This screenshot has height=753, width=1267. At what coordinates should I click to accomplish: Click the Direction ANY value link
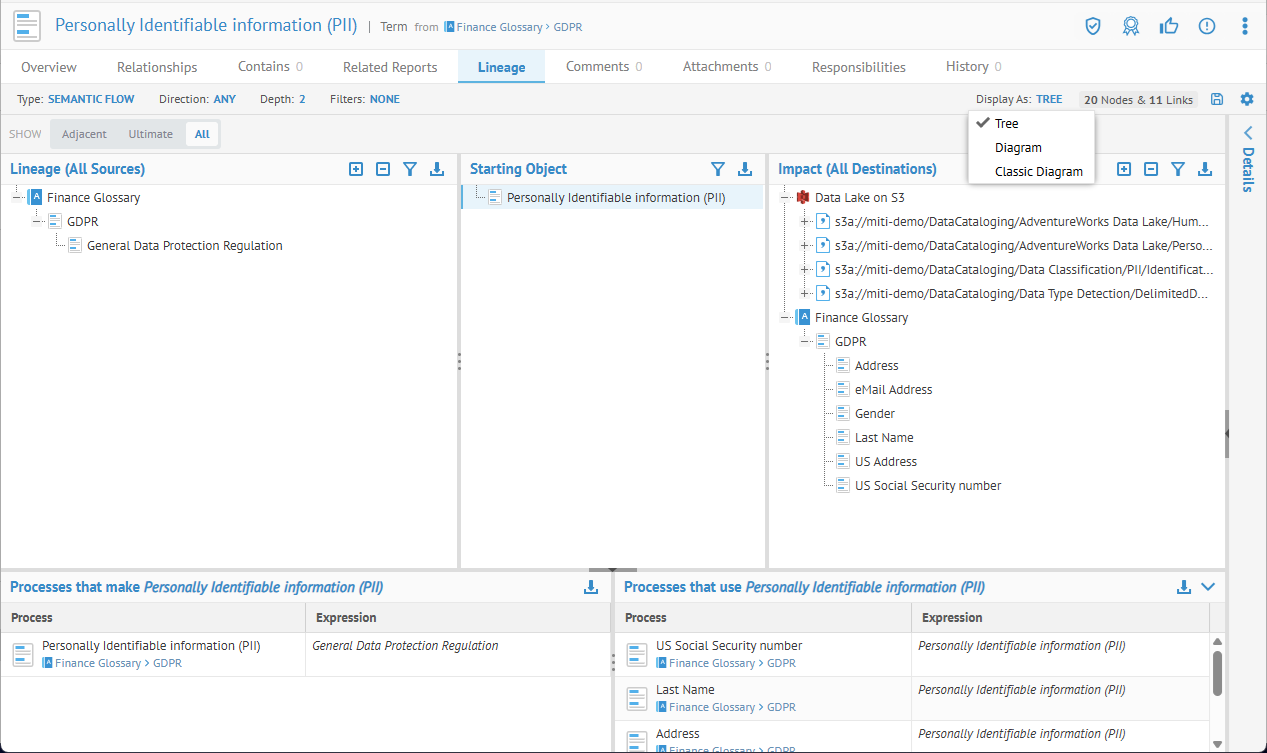(x=224, y=99)
